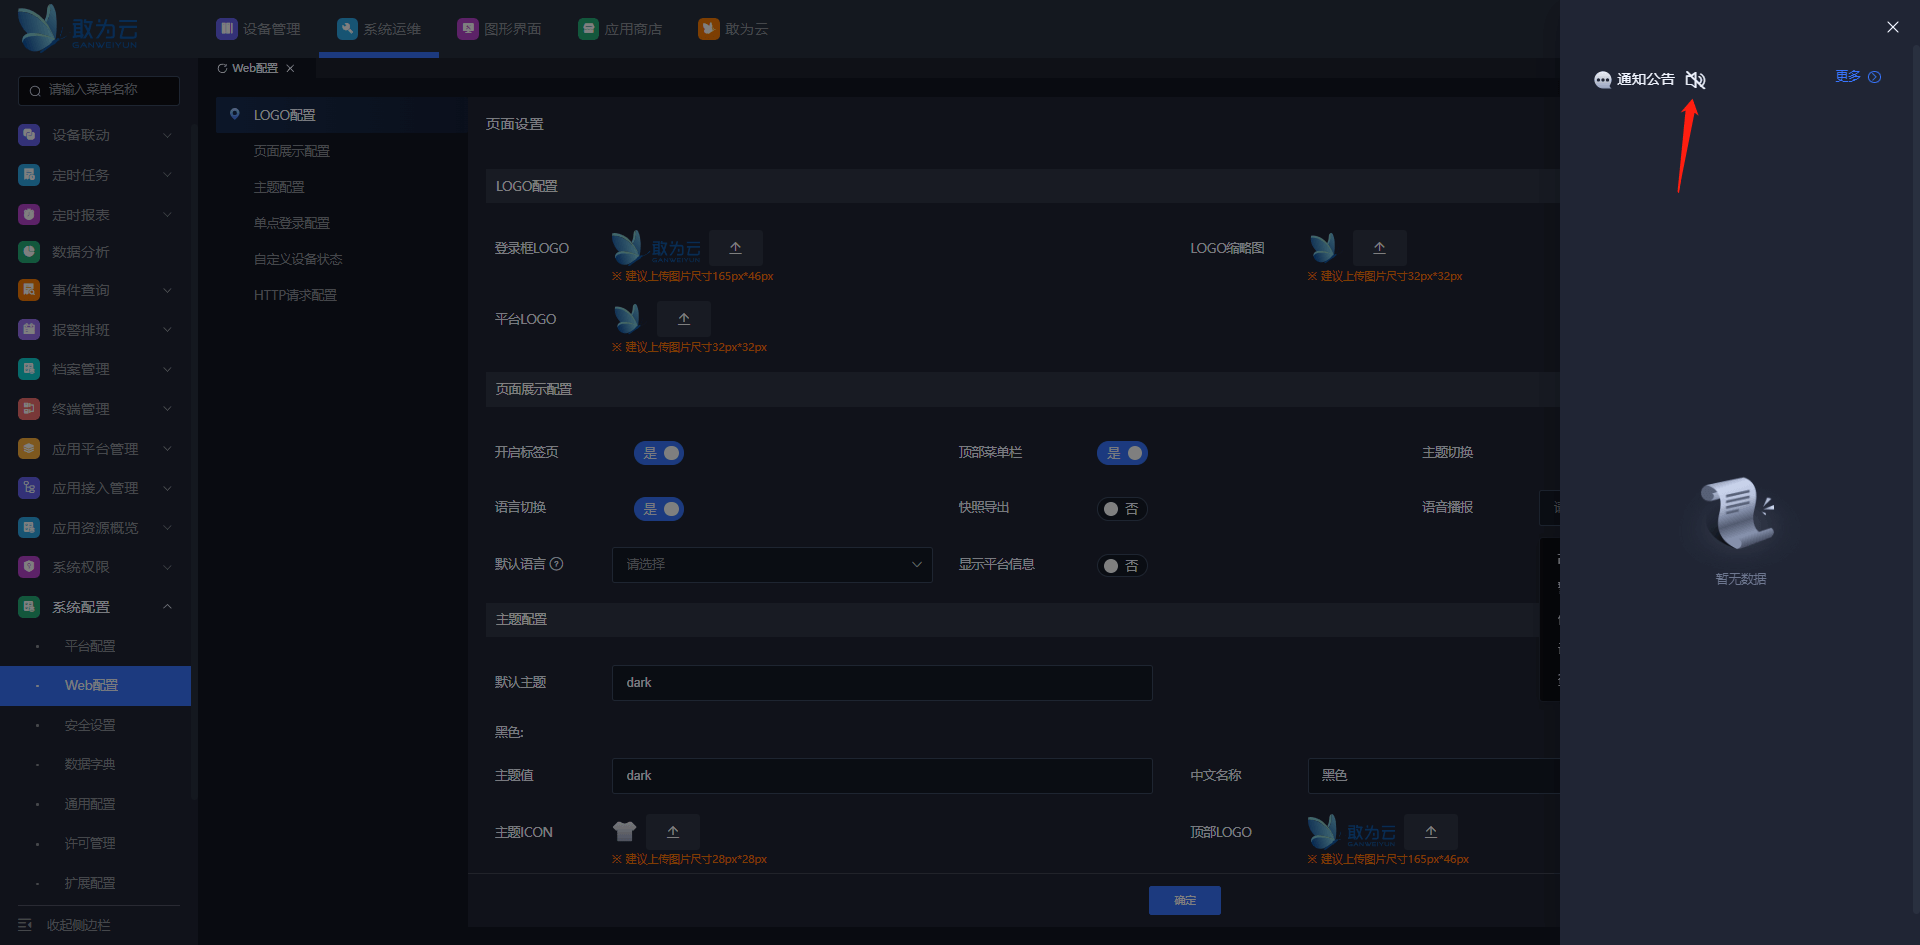The image size is (1920, 945).
Task: Disable the 顶部菜单栏 switch
Action: coord(1122,453)
